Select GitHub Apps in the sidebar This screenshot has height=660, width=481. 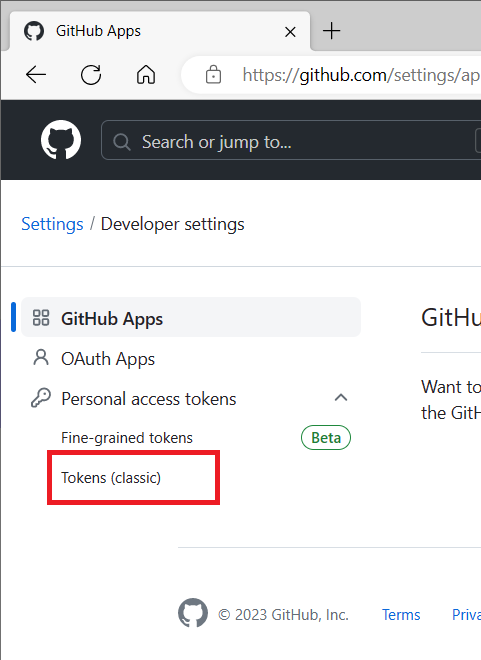[191, 317]
